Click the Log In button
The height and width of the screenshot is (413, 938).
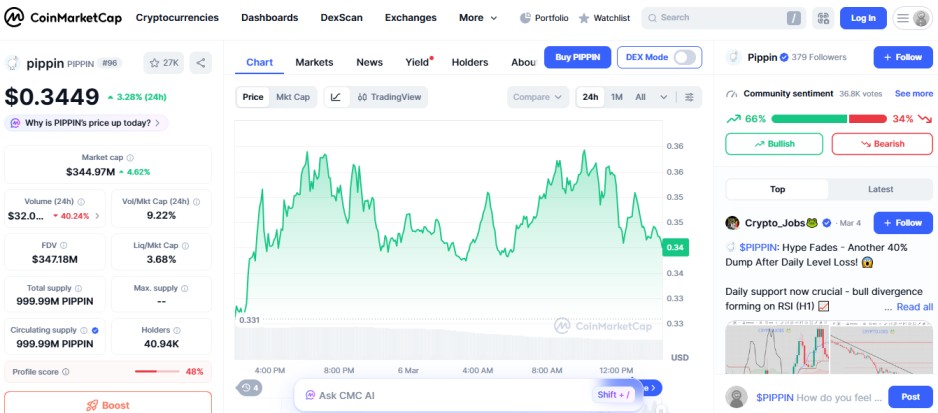[863, 18]
